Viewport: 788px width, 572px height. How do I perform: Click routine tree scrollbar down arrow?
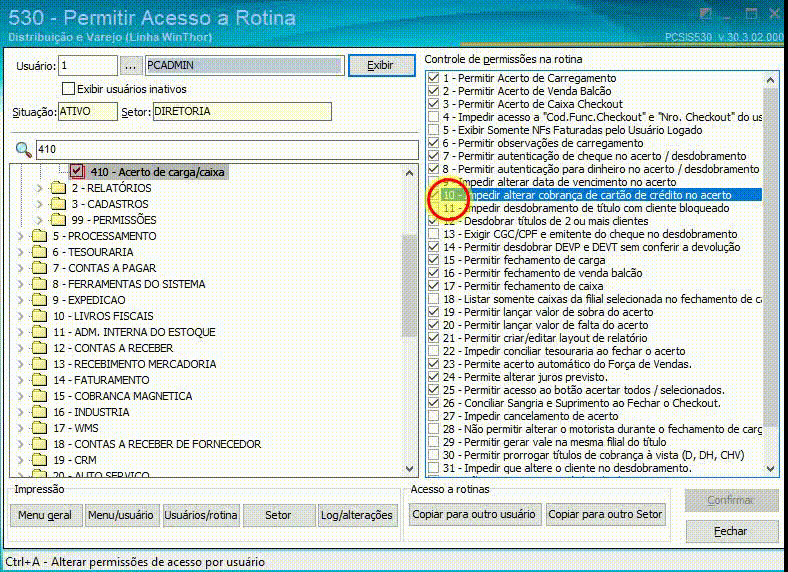tap(410, 469)
